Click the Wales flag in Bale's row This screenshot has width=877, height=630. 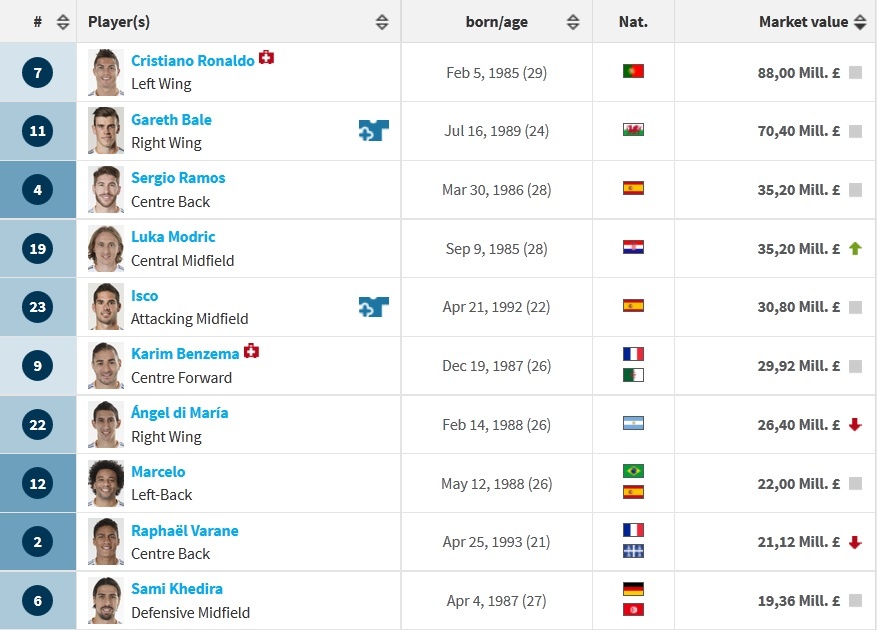pyautogui.click(x=633, y=130)
